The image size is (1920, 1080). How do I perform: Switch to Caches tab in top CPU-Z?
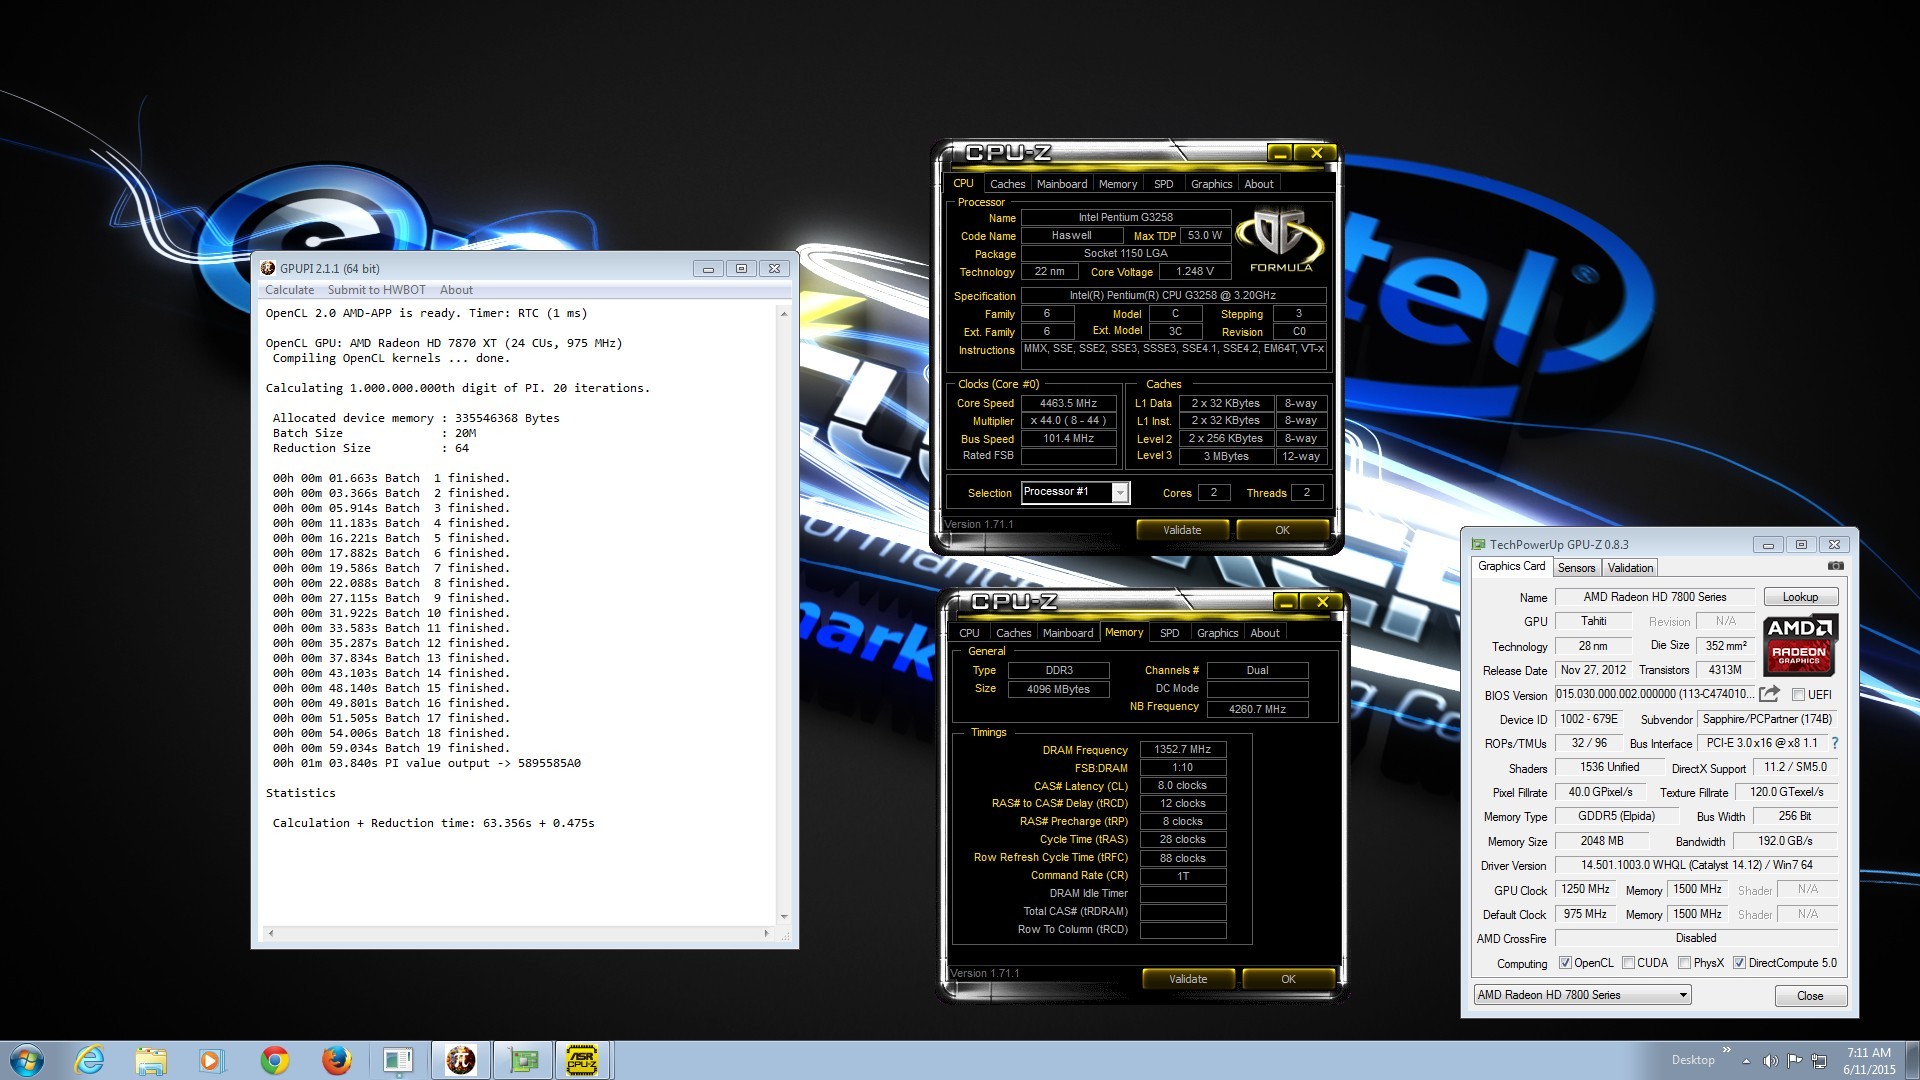click(1007, 184)
